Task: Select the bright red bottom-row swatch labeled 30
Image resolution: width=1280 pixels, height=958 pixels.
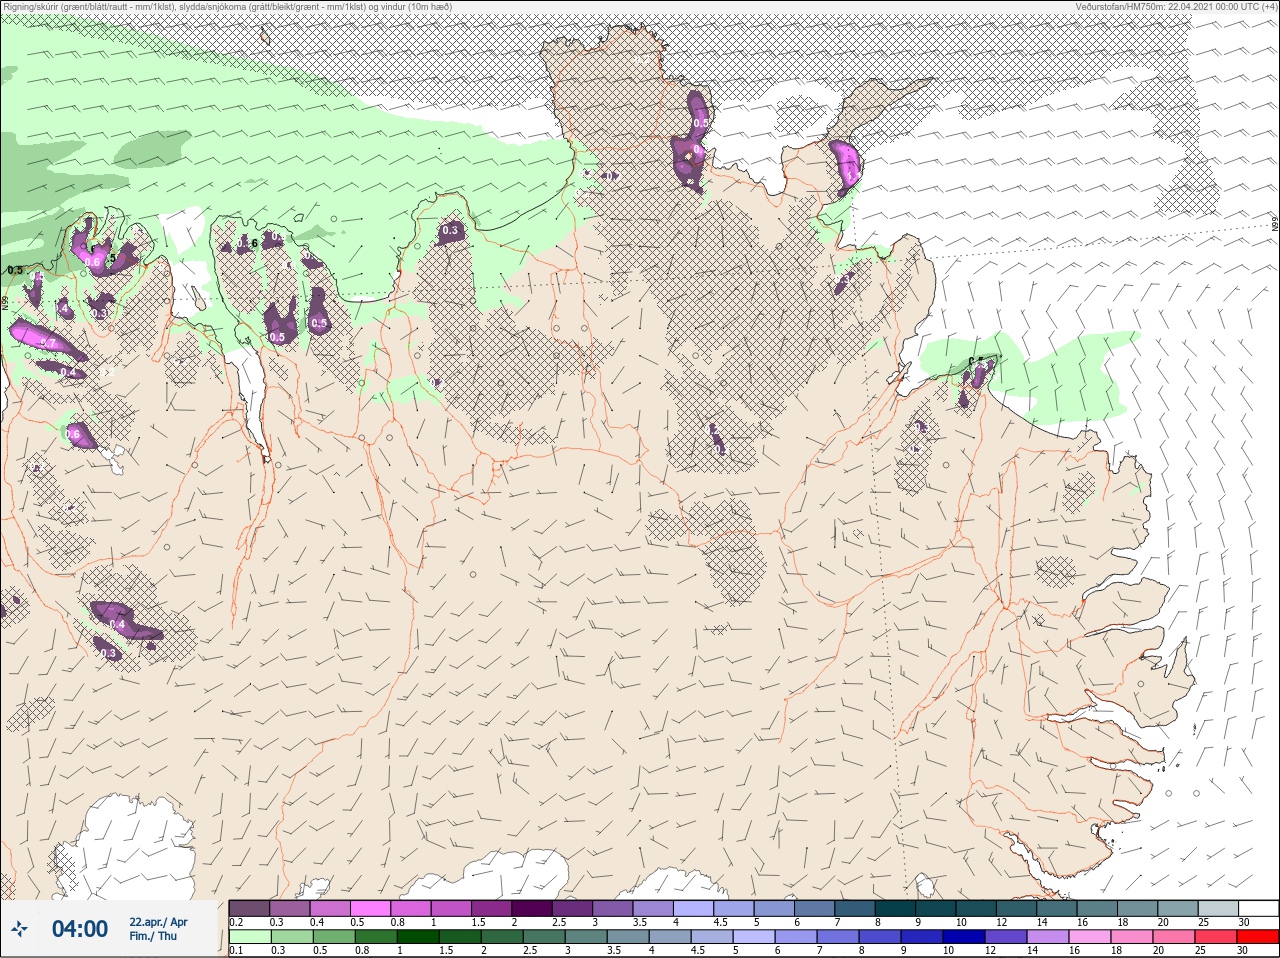Action: [1257, 937]
